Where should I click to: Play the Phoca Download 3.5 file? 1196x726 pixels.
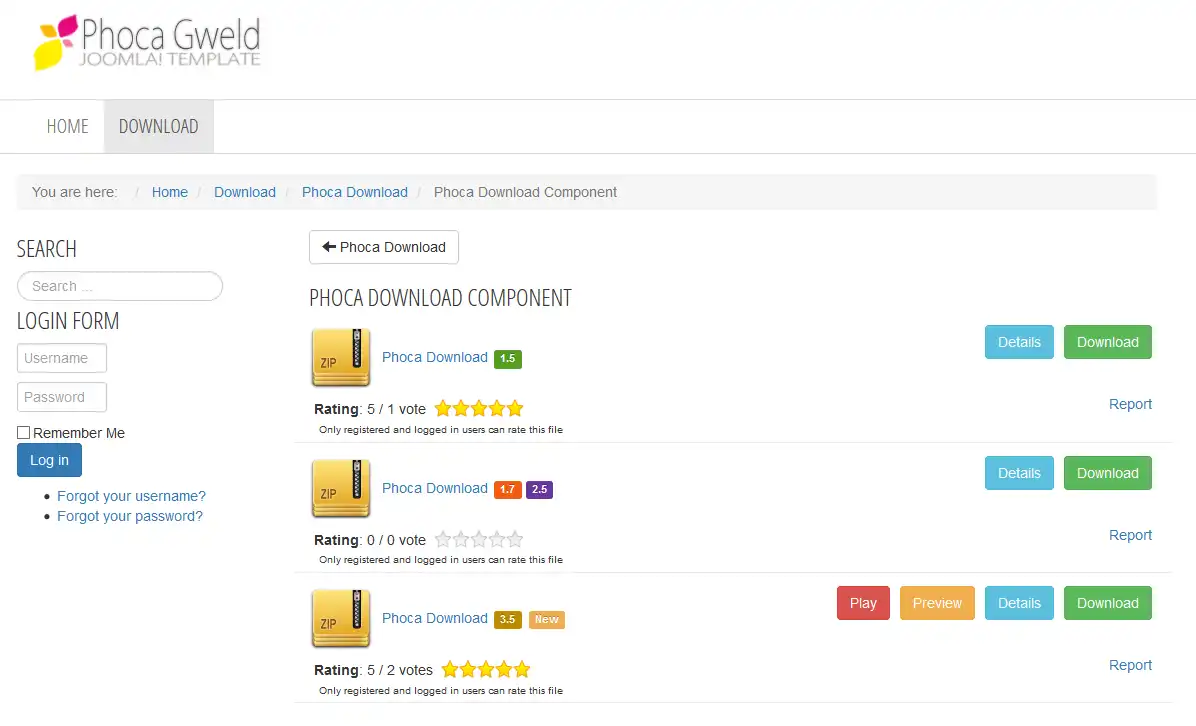click(x=863, y=603)
